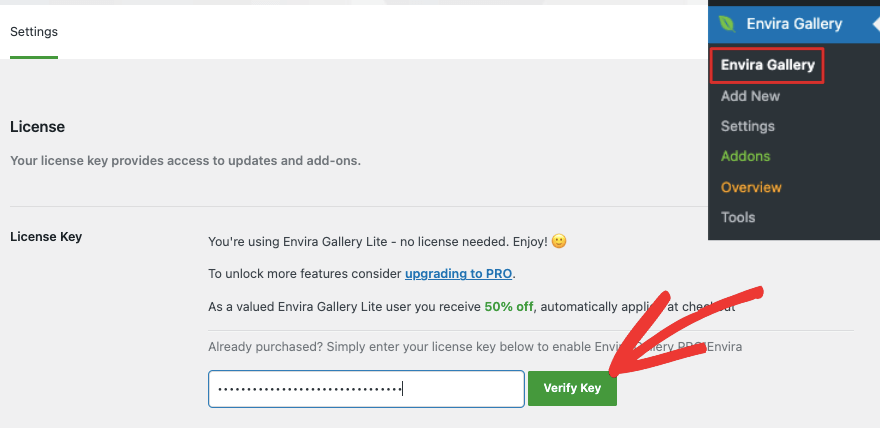Focus the masked license key field
This screenshot has height=428, width=880.
click(366, 389)
